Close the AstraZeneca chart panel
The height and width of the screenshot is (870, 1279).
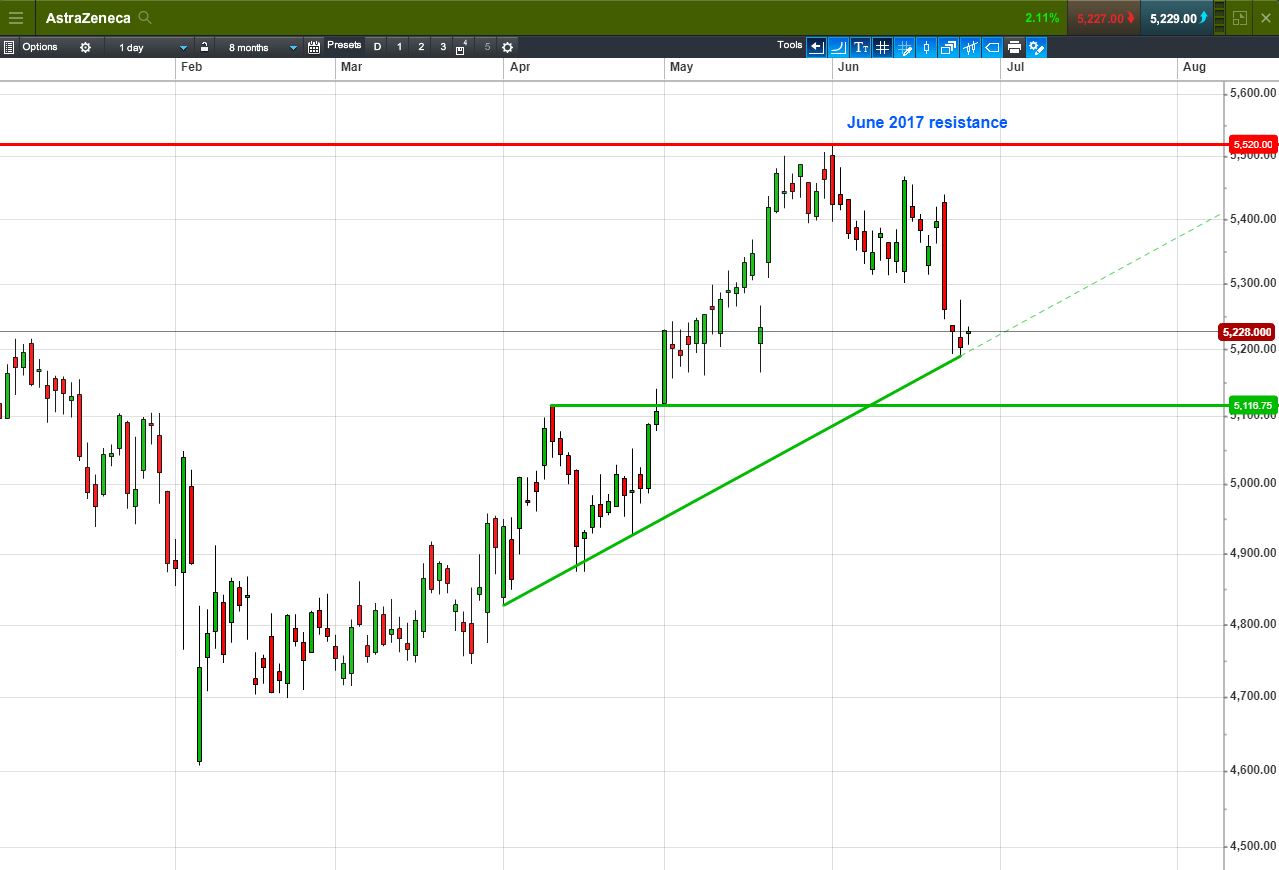[x=1265, y=18]
